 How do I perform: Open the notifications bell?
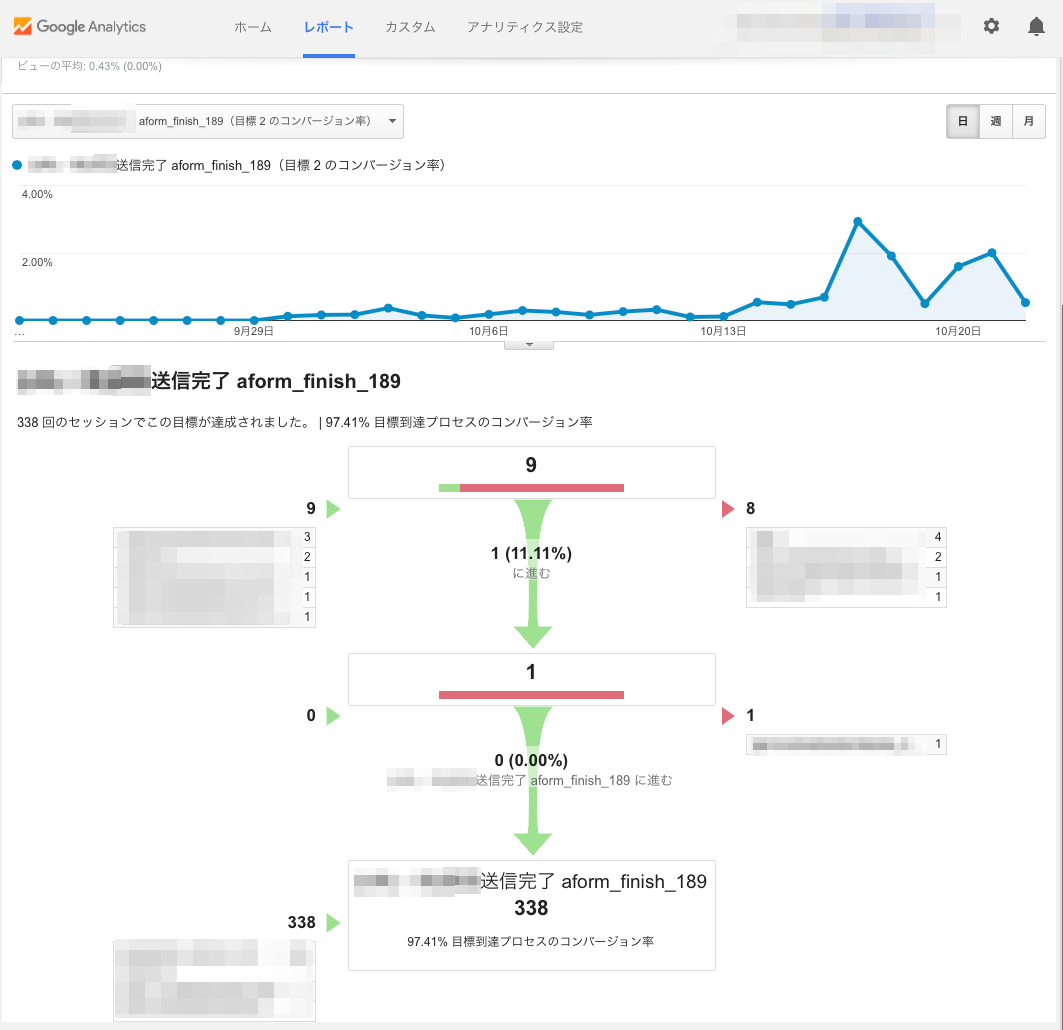pyautogui.click(x=1036, y=27)
